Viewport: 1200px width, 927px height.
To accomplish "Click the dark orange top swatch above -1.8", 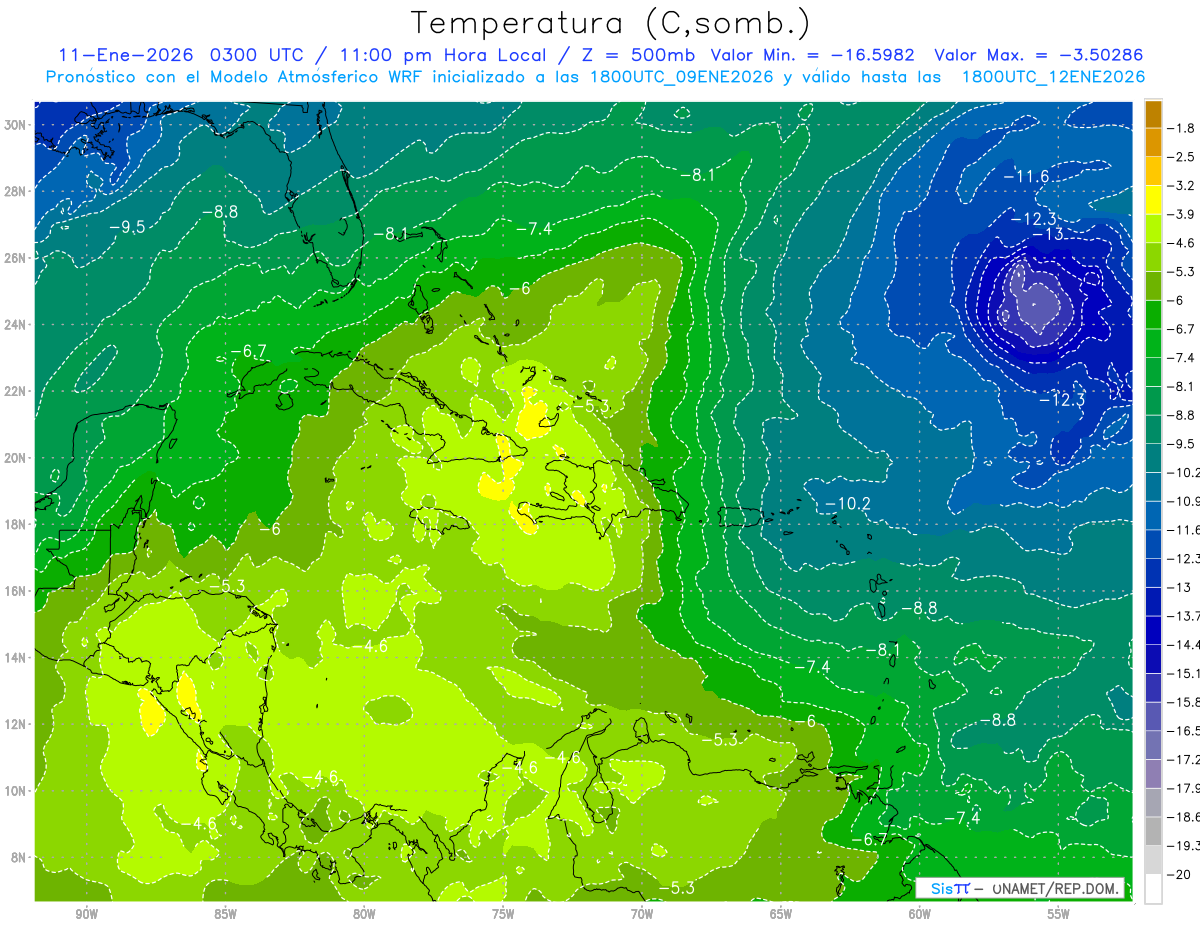I will 1153,114.
